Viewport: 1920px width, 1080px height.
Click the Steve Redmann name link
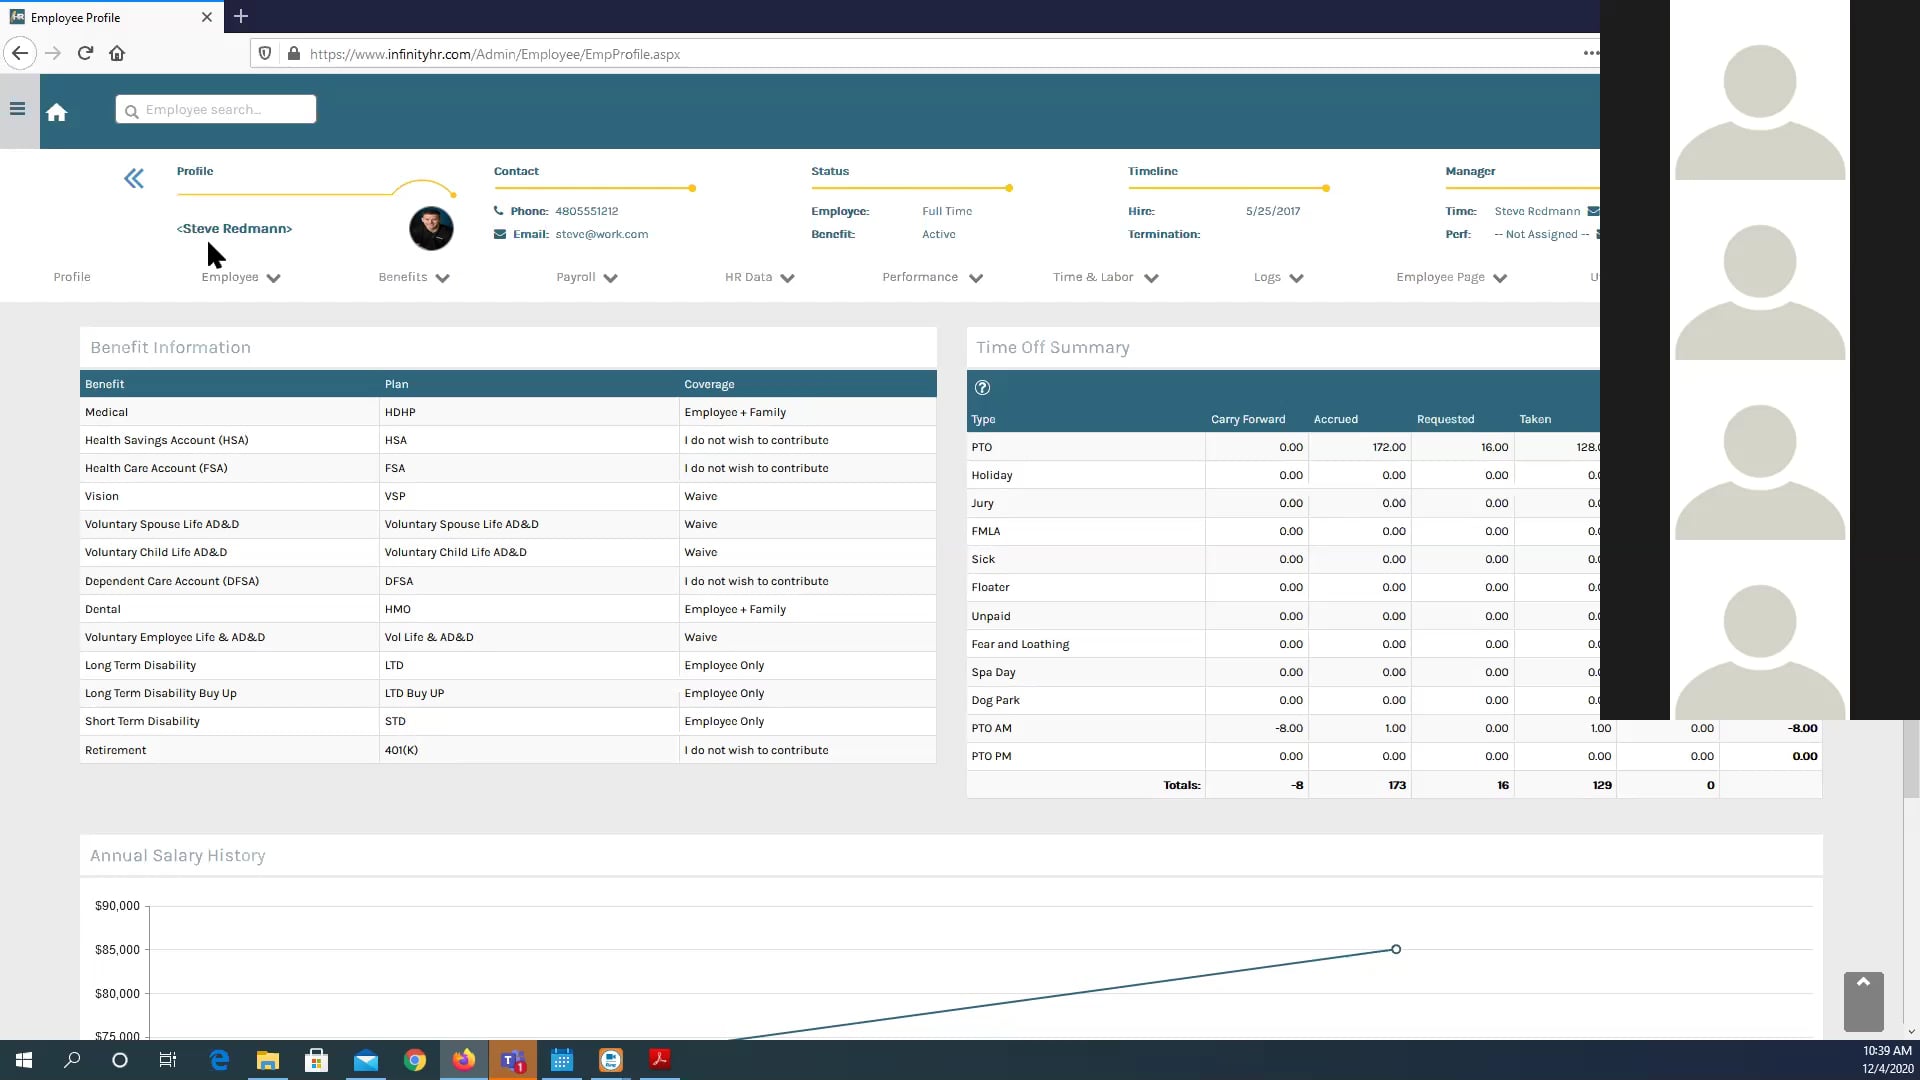coord(234,228)
